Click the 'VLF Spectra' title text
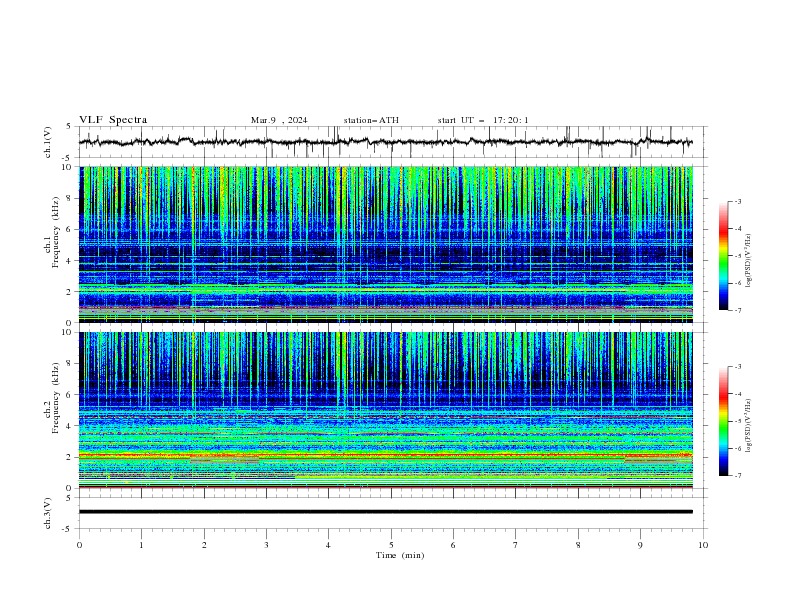 coord(113,120)
